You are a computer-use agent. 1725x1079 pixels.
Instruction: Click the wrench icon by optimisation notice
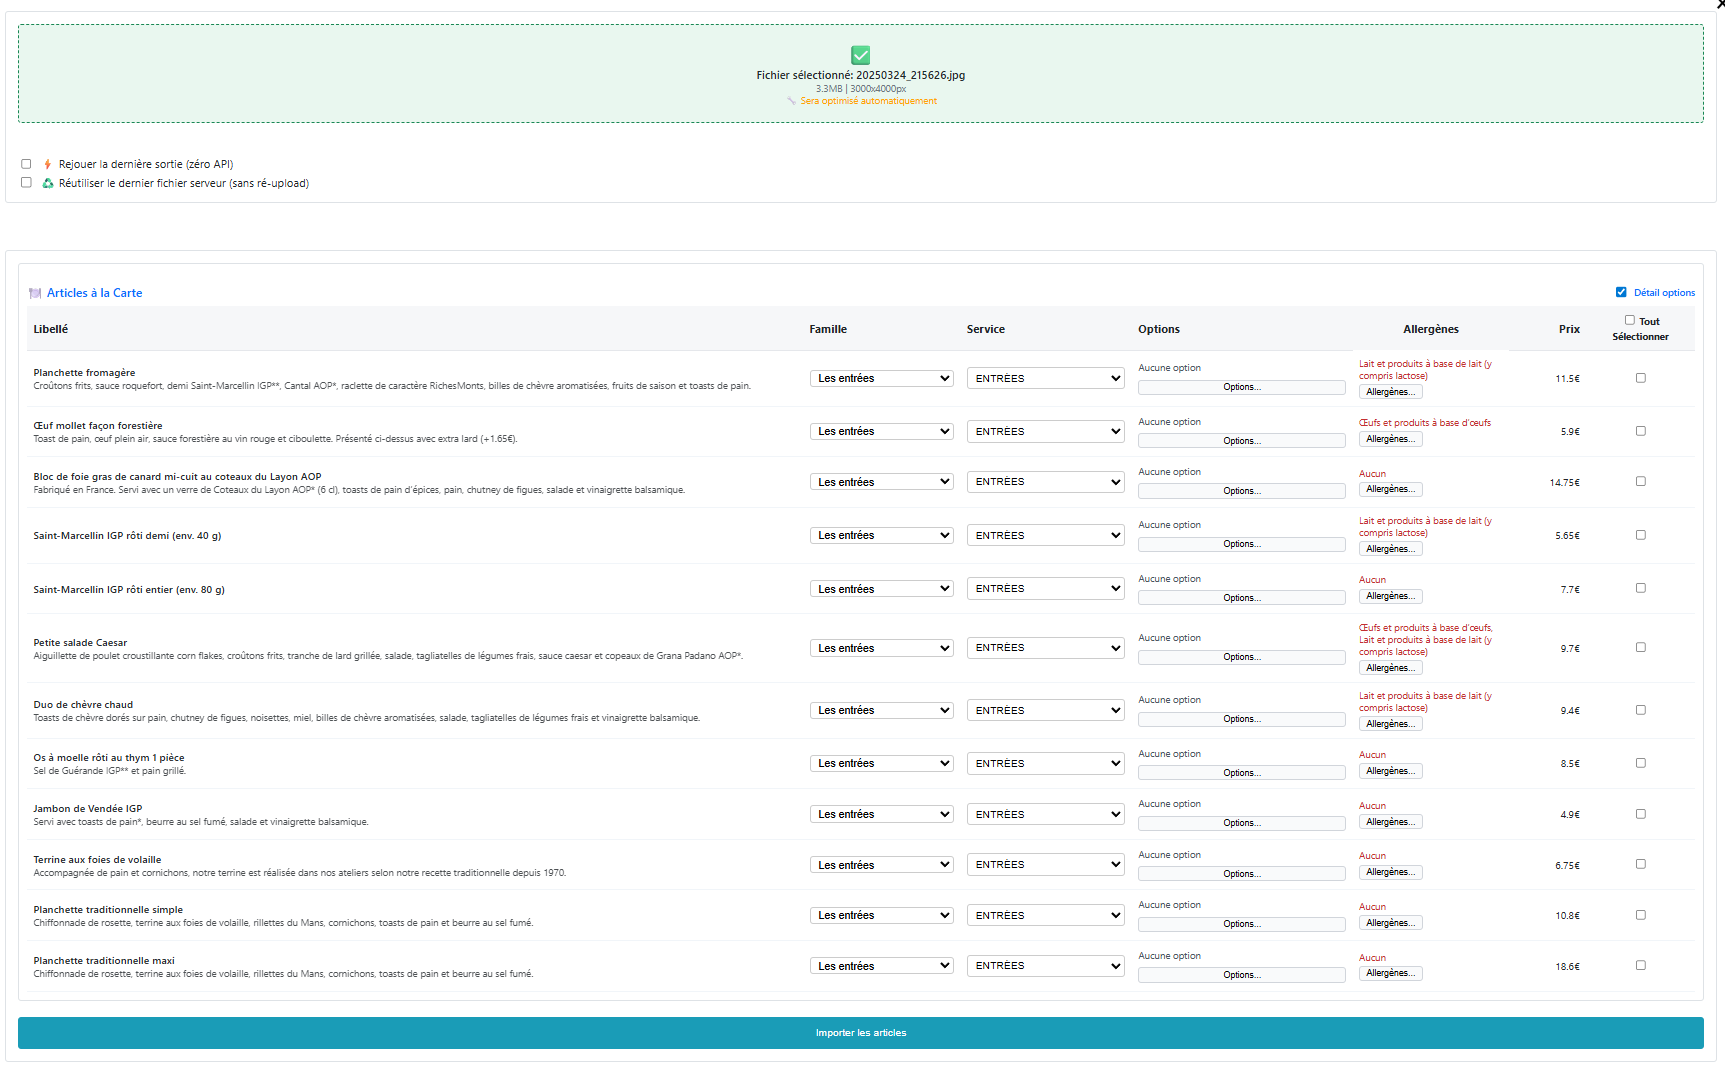point(791,101)
